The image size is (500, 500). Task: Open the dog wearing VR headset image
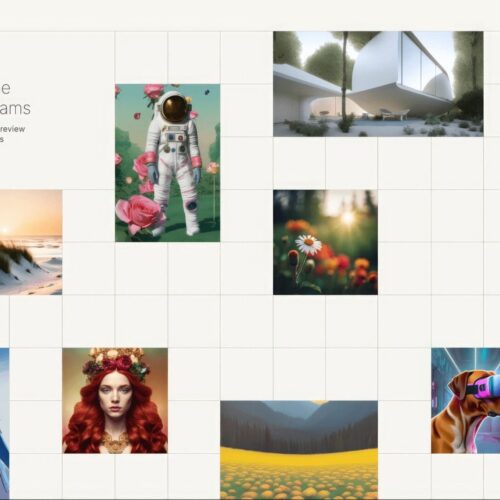466,401
